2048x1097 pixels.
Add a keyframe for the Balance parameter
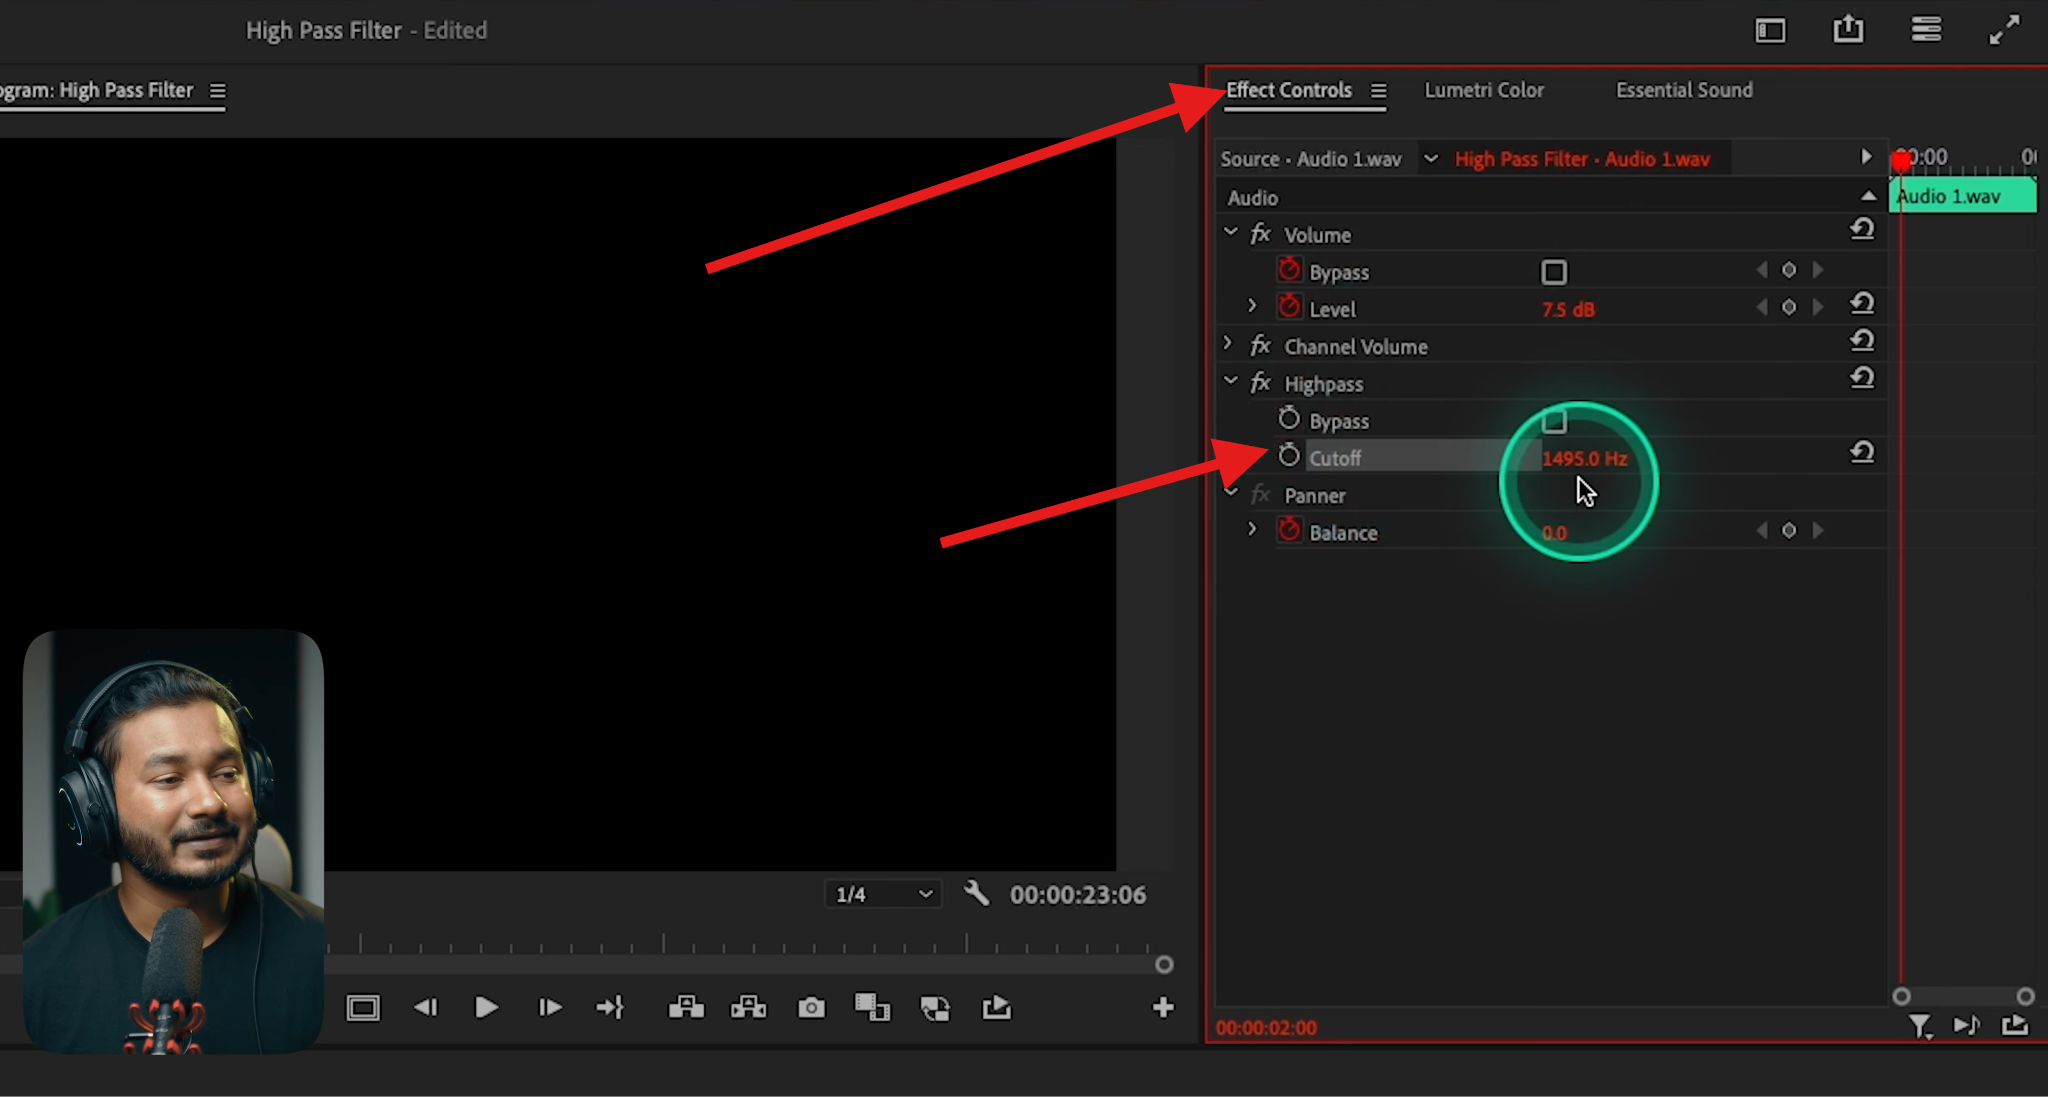coord(1789,531)
